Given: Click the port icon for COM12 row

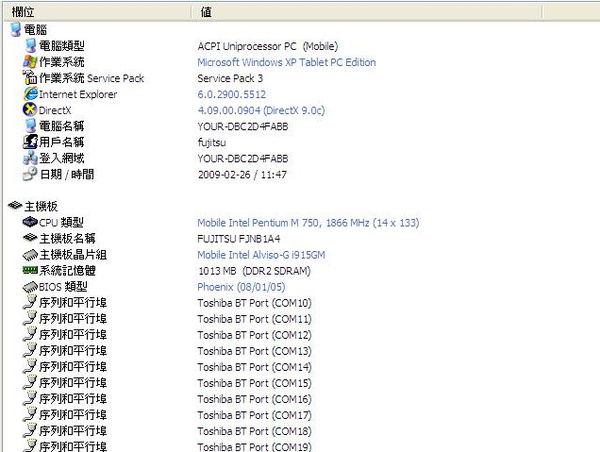Looking at the screenshot, I should tap(30, 335).
